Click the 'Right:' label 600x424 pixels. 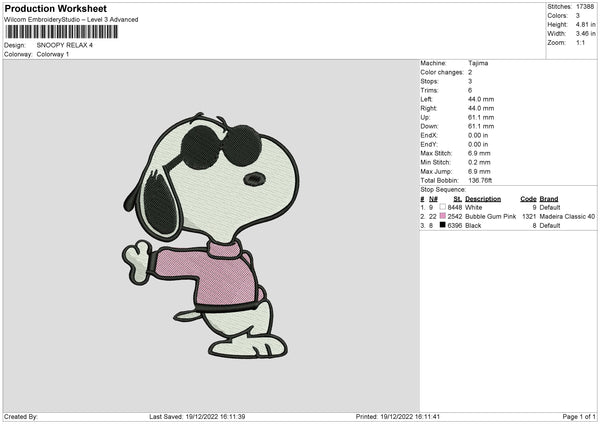[x=429, y=108]
